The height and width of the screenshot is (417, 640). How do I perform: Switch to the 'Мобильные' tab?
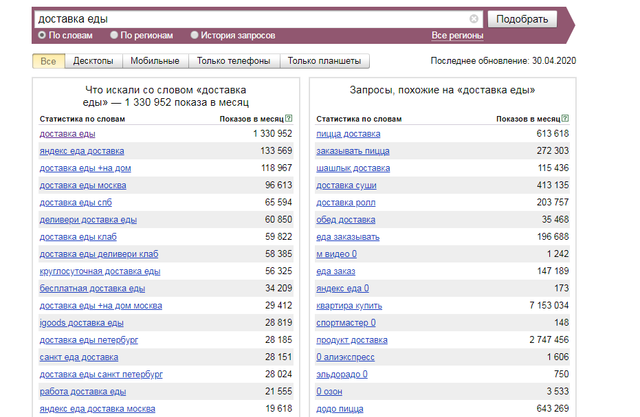click(x=155, y=61)
